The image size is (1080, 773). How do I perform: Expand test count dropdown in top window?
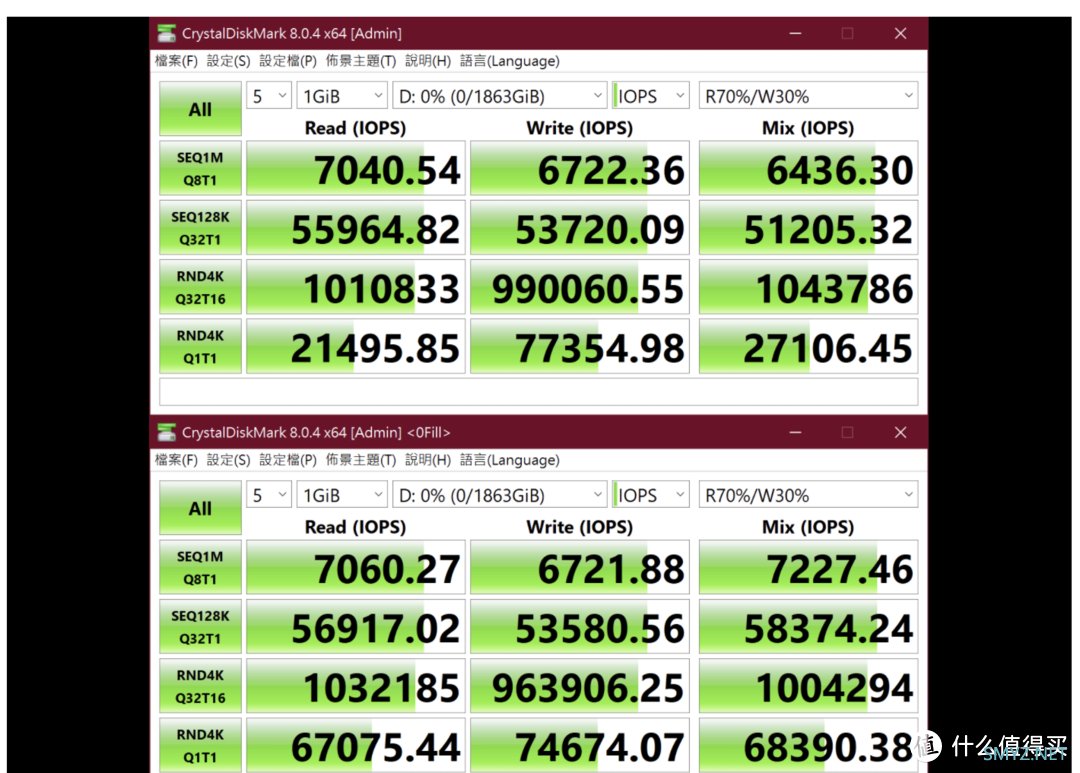[269, 96]
